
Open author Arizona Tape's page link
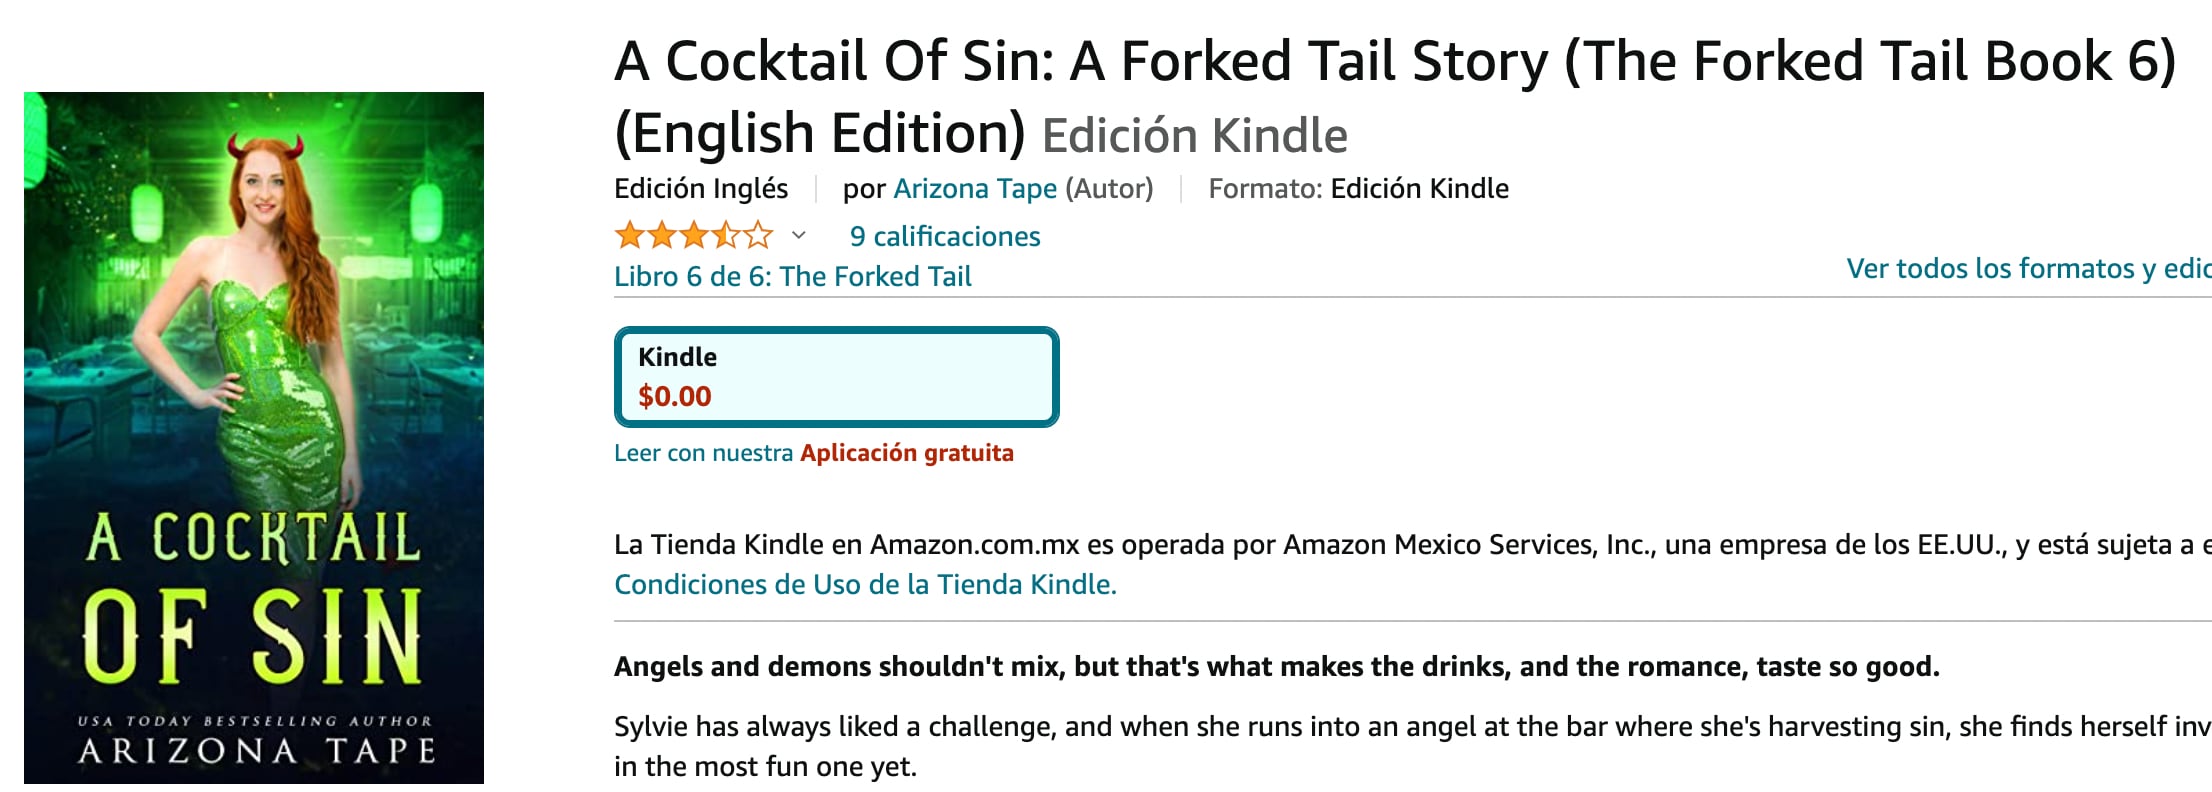pos(975,189)
